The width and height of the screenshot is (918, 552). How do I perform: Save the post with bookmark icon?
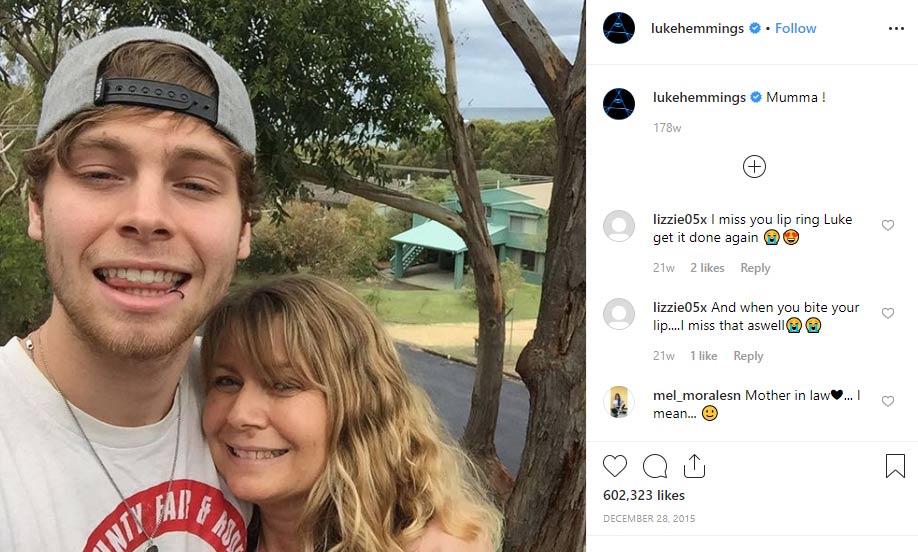coord(895,466)
